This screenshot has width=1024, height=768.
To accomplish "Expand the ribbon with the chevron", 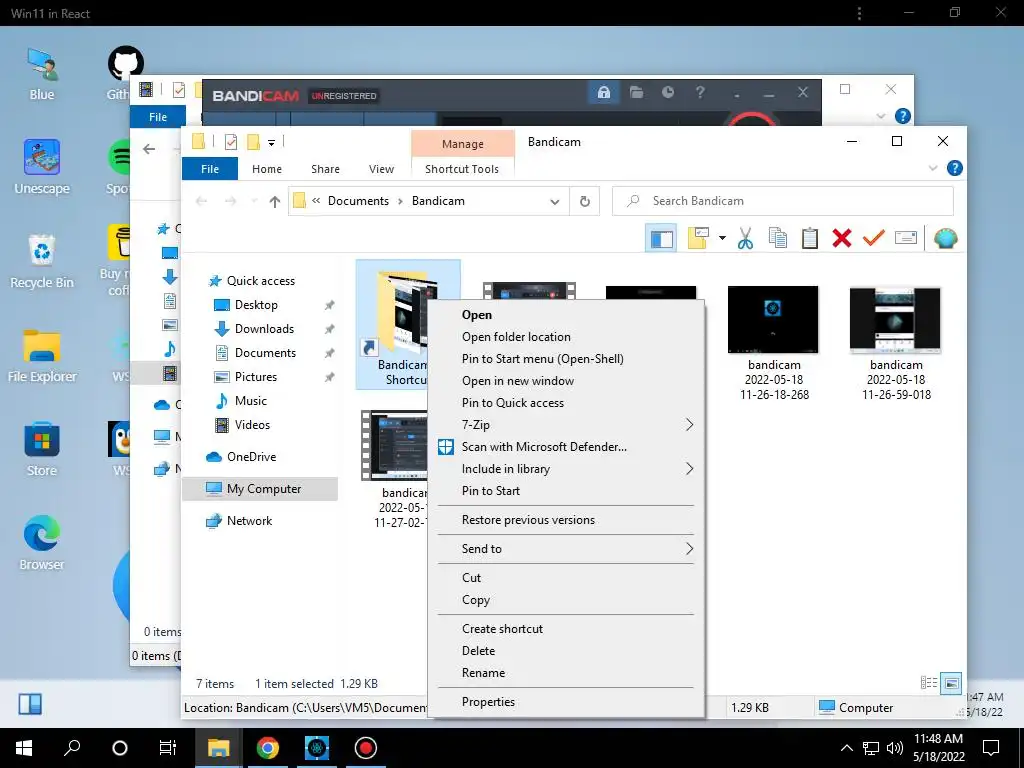I will [x=933, y=168].
